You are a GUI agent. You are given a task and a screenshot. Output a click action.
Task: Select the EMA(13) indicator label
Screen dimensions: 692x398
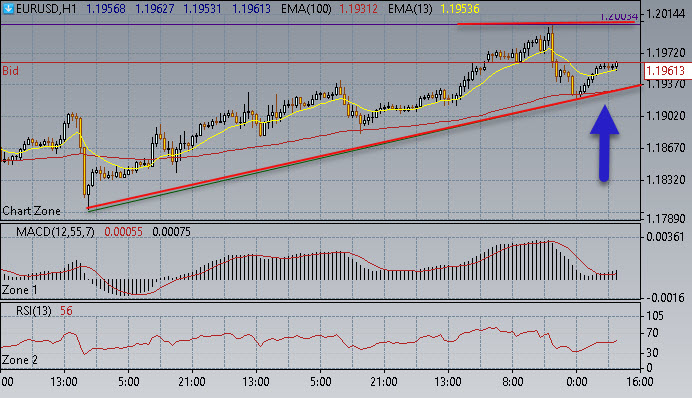point(410,9)
